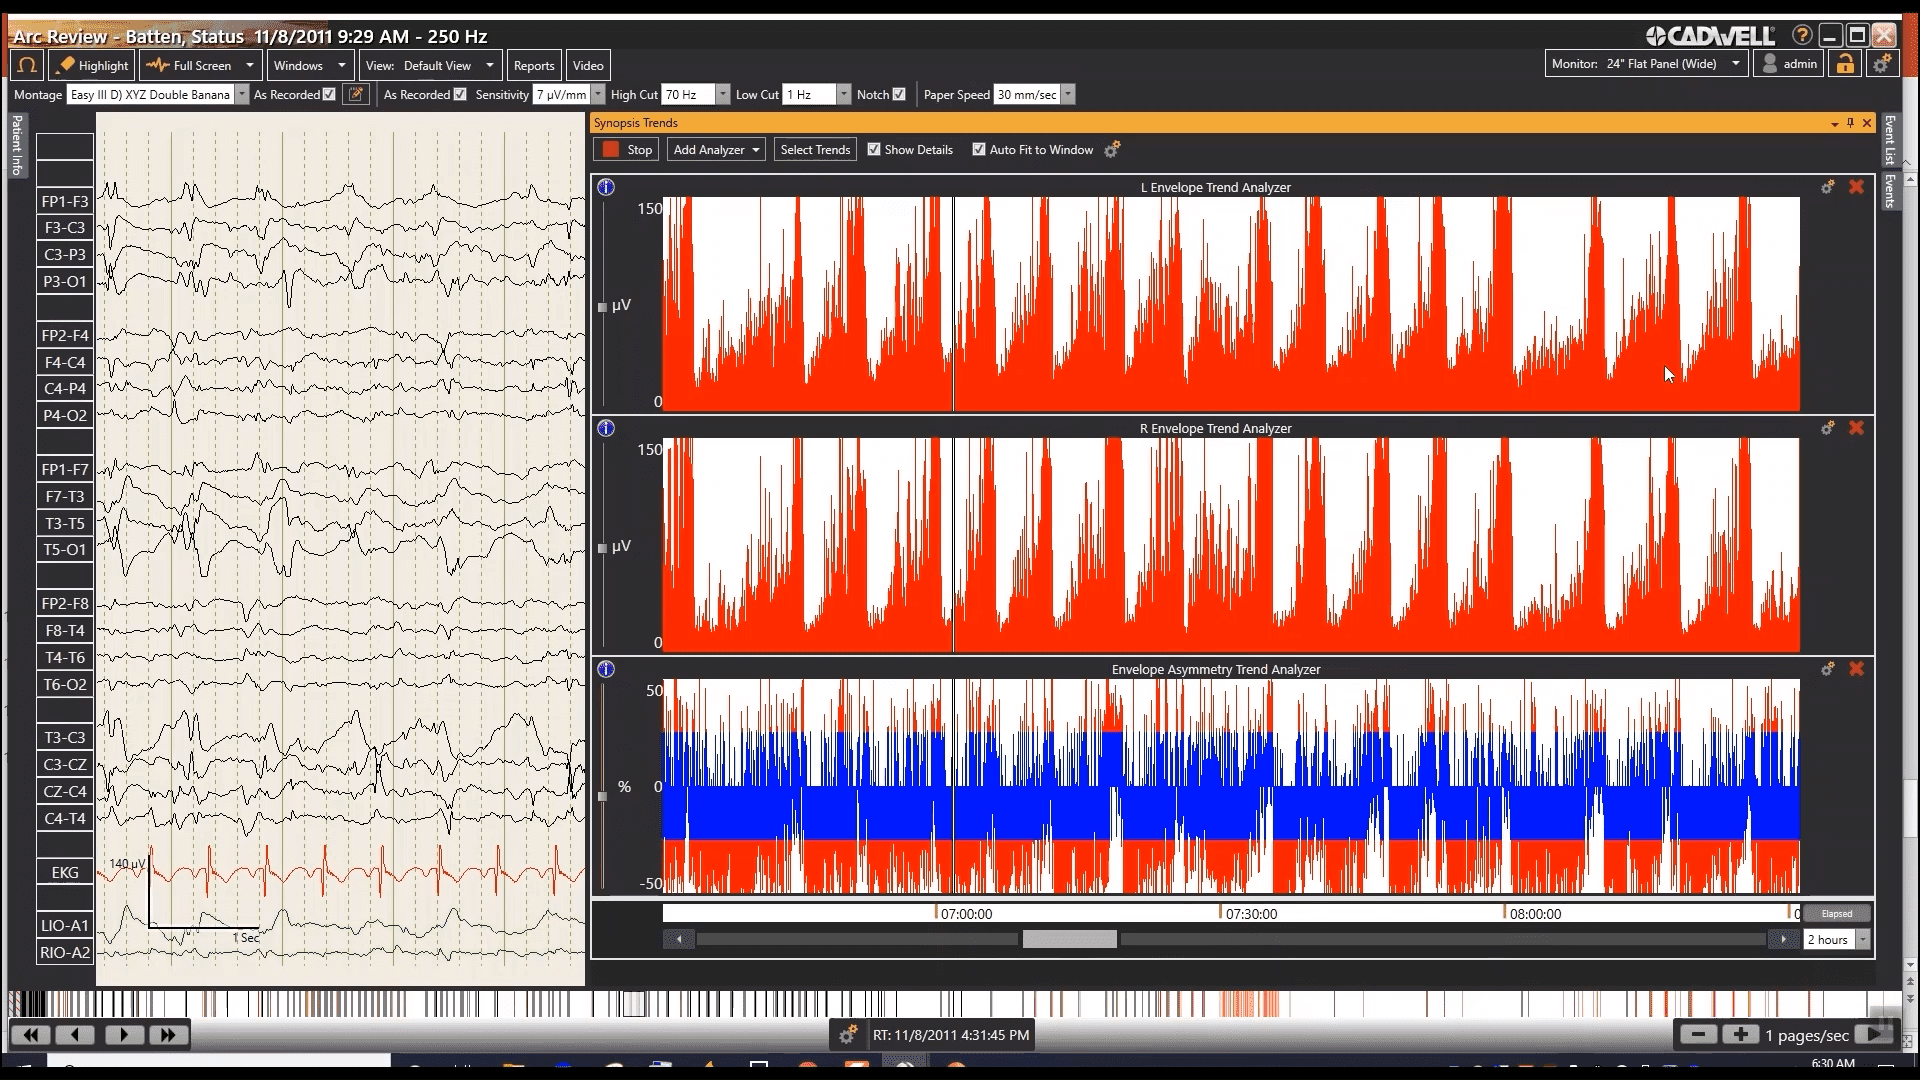This screenshot has width=1920, height=1080.
Task: Toggle the Notch filter checkbox
Action: tap(899, 95)
